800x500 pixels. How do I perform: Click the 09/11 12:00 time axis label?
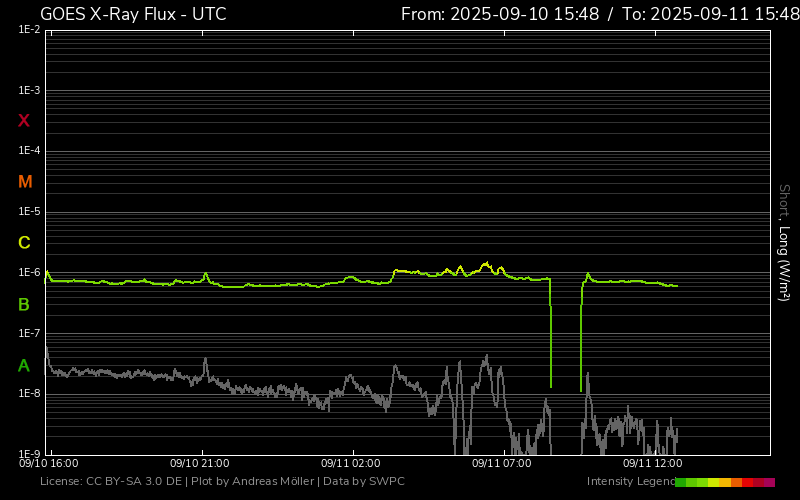click(x=652, y=463)
